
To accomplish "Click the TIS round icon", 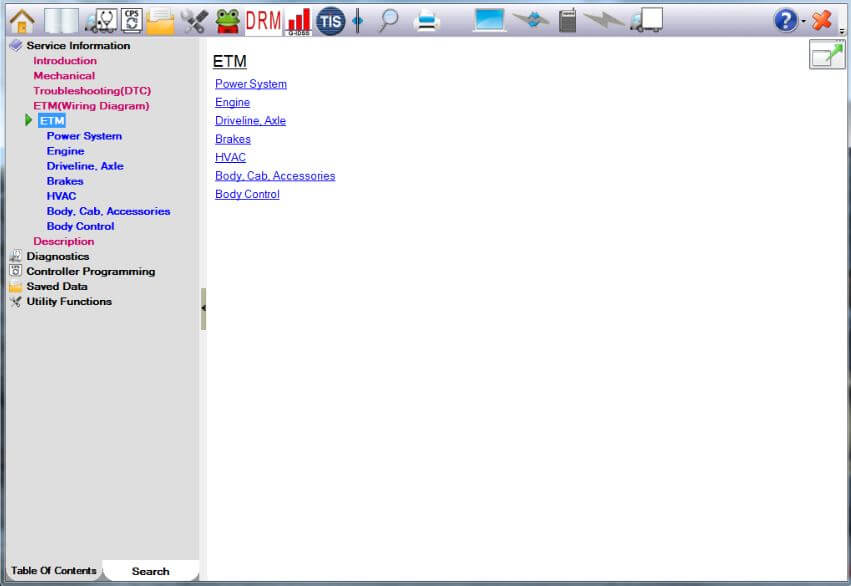I will click(330, 20).
